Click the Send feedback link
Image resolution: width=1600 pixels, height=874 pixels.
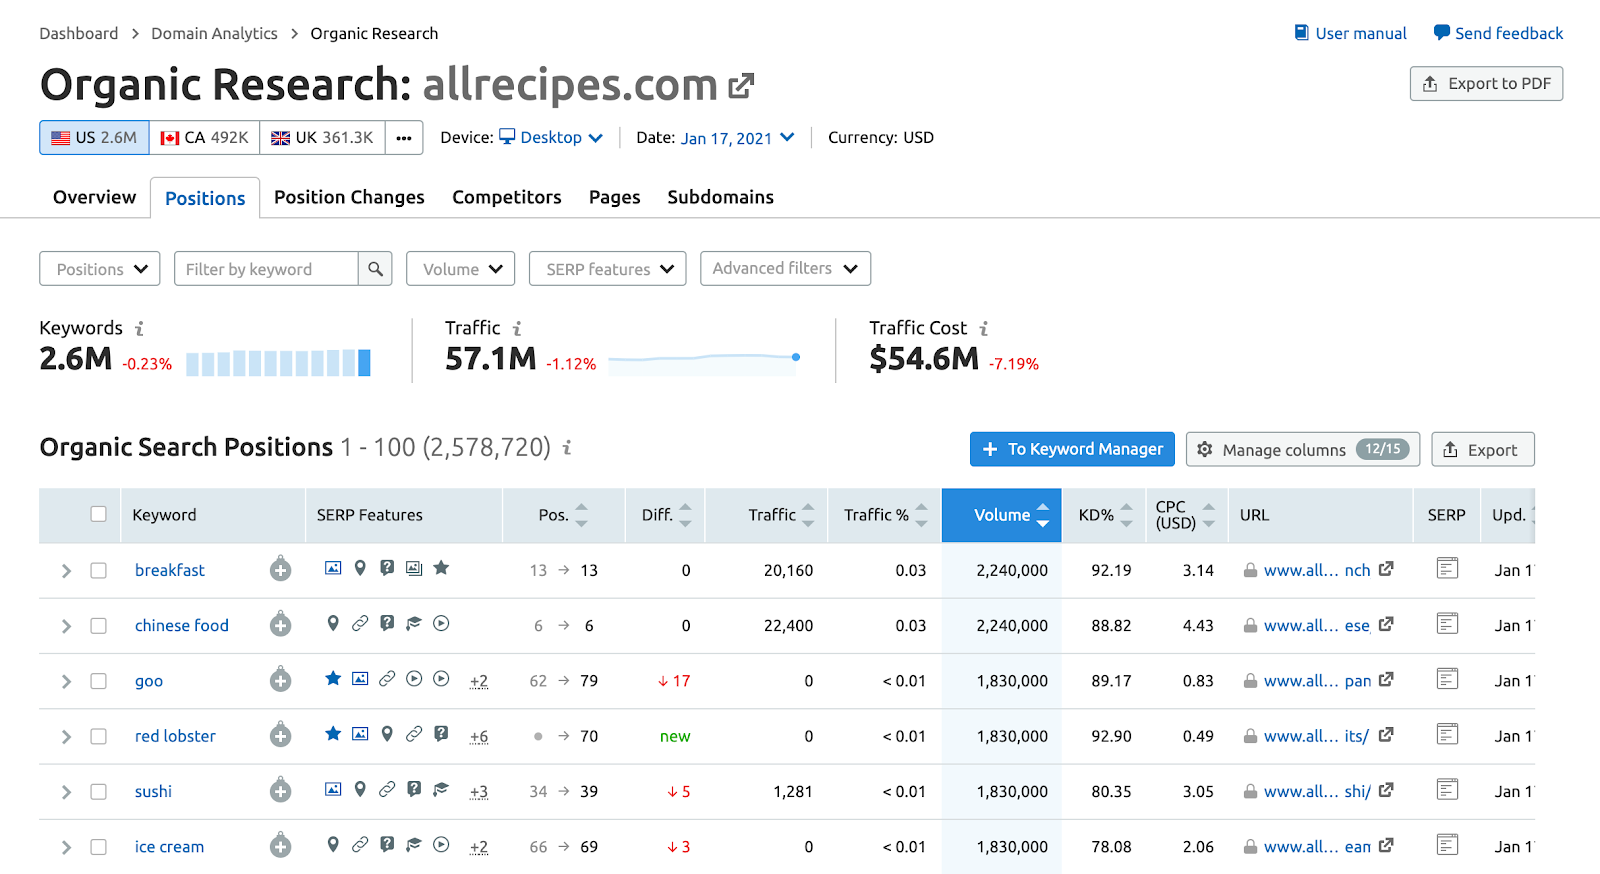pyautogui.click(x=1498, y=33)
